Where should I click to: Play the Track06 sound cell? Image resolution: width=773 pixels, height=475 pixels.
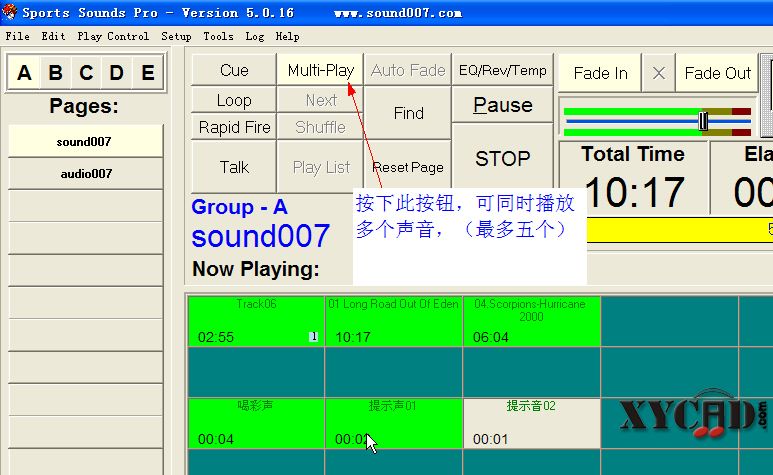click(256, 321)
